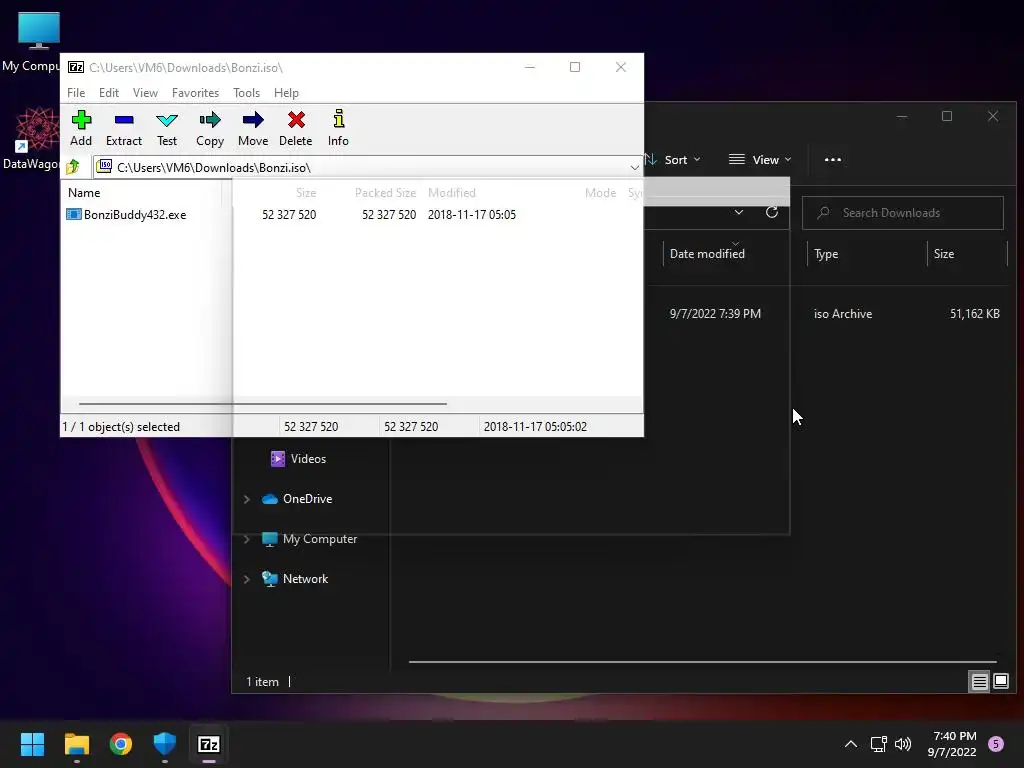Click the iso Archive file type cell
This screenshot has height=768, width=1024.
pyautogui.click(x=843, y=314)
